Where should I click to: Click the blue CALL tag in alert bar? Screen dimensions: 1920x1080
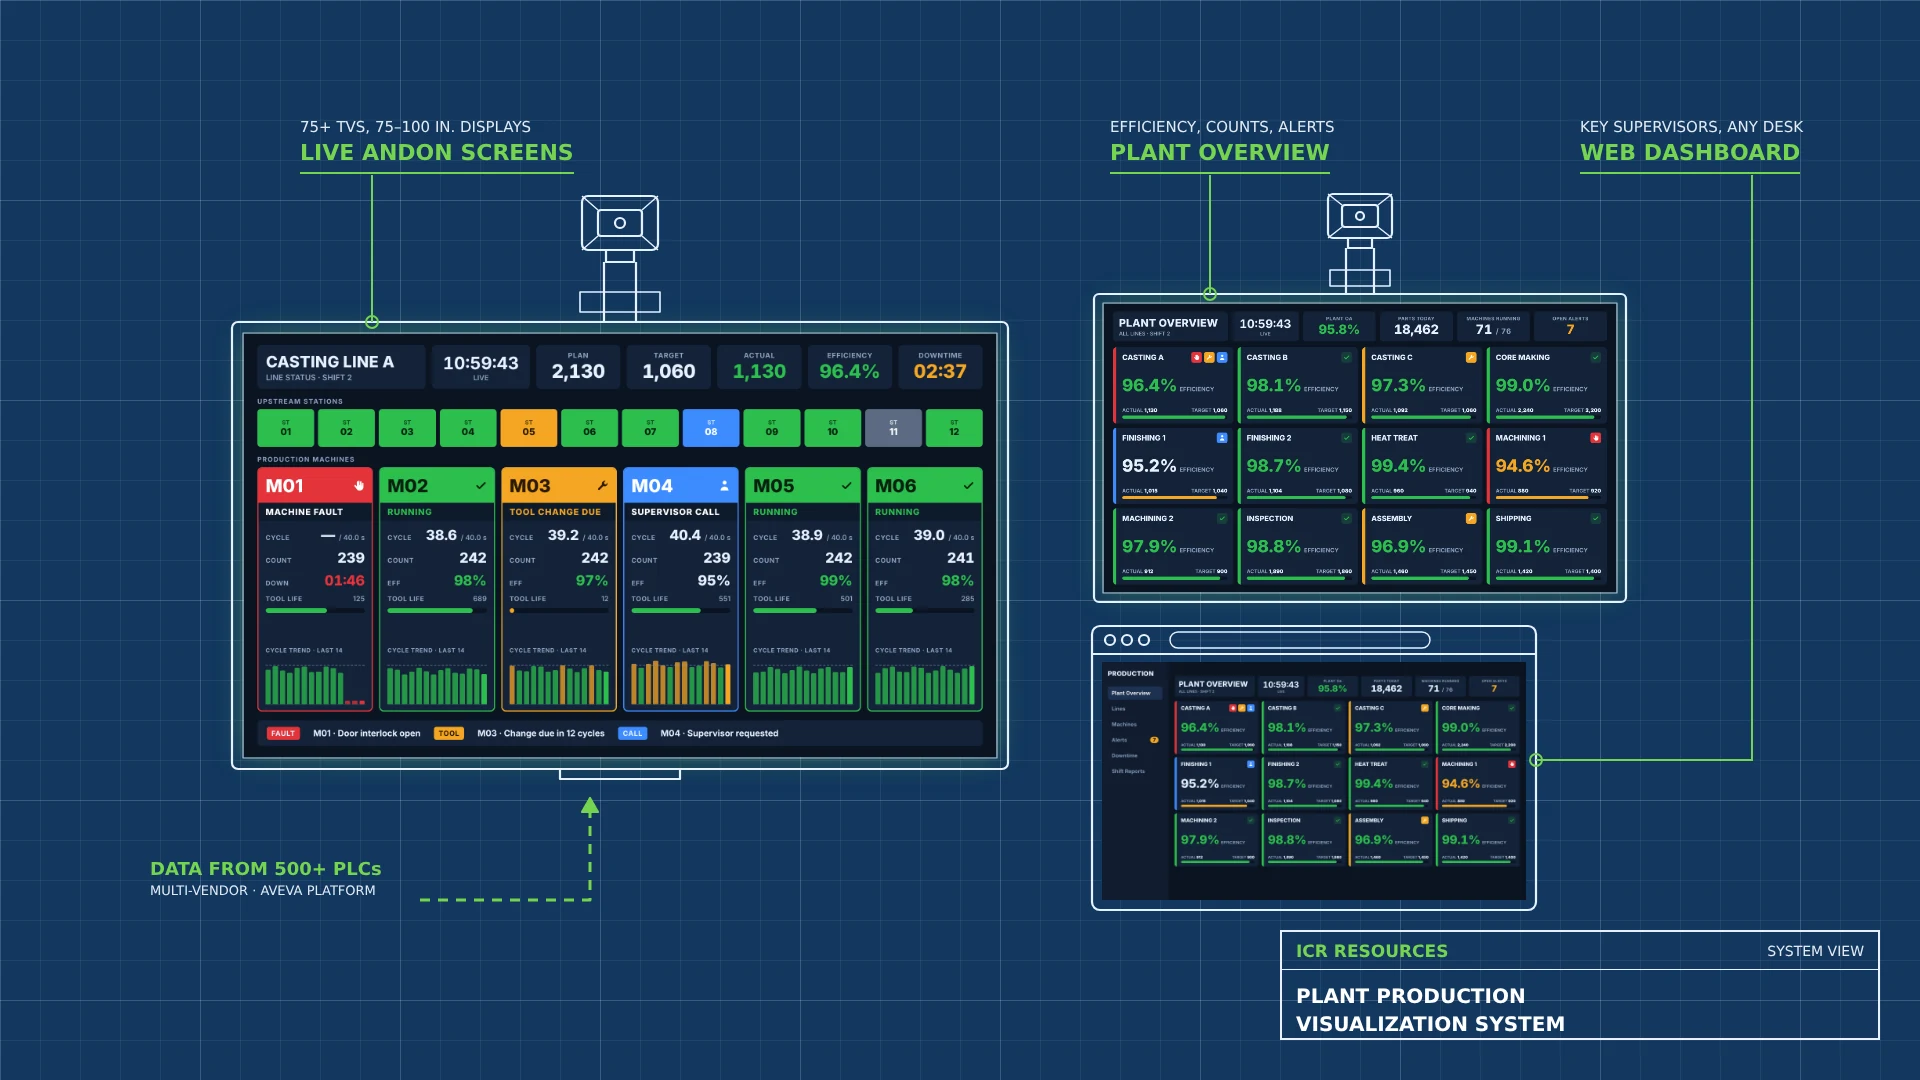[633, 733]
